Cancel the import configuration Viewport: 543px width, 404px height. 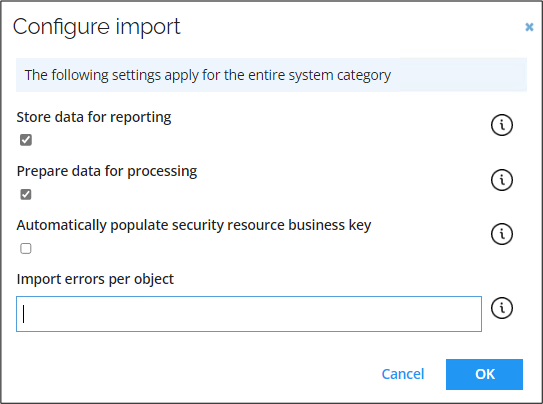403,374
